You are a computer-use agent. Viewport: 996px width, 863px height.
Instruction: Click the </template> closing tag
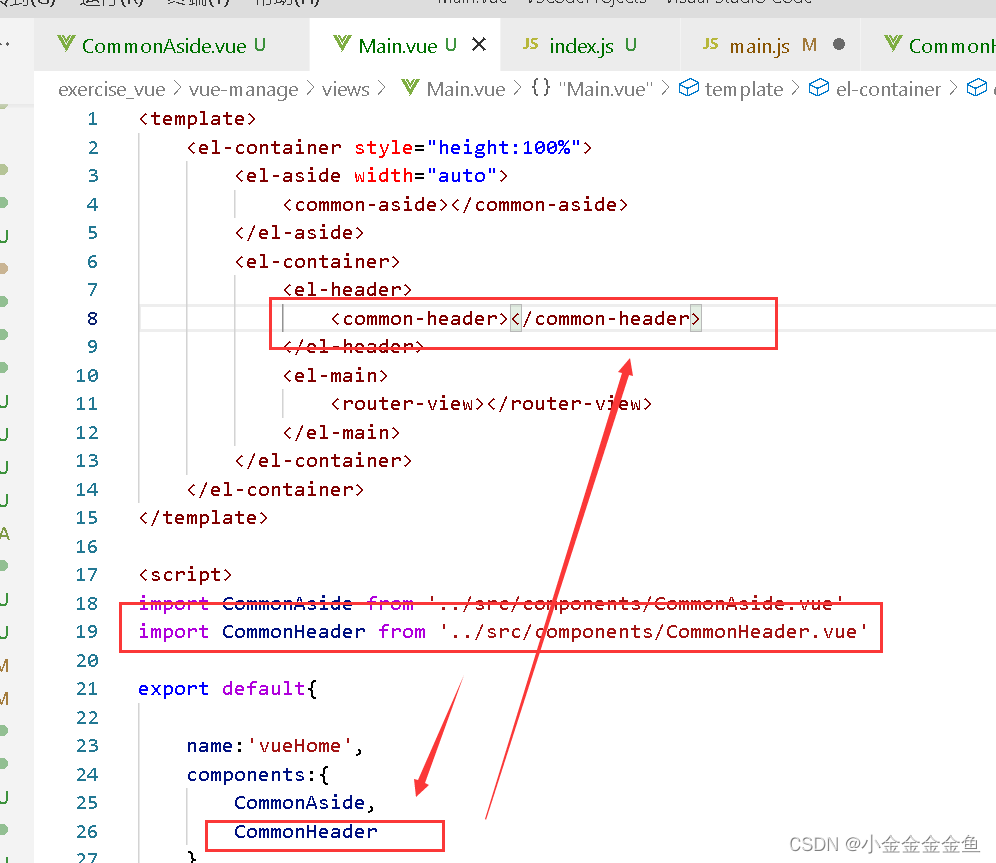(x=203, y=518)
